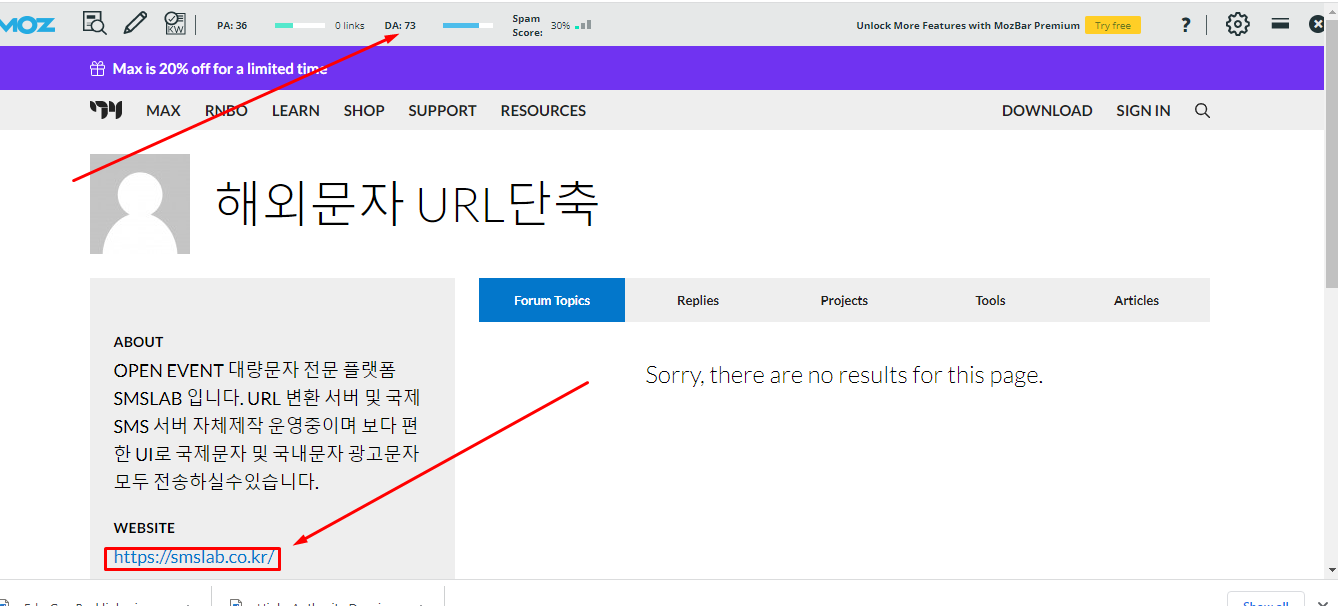The image size is (1338, 606).
Task: Select the Projects tab
Action: (844, 300)
